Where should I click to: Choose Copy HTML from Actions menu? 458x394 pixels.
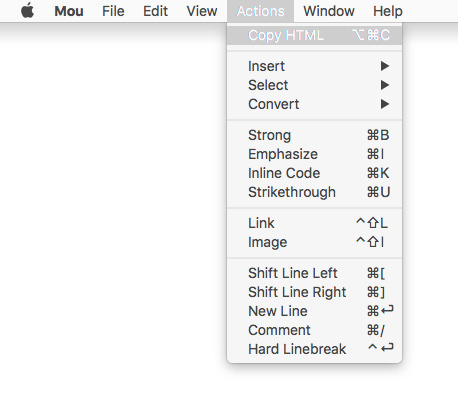click(x=314, y=35)
